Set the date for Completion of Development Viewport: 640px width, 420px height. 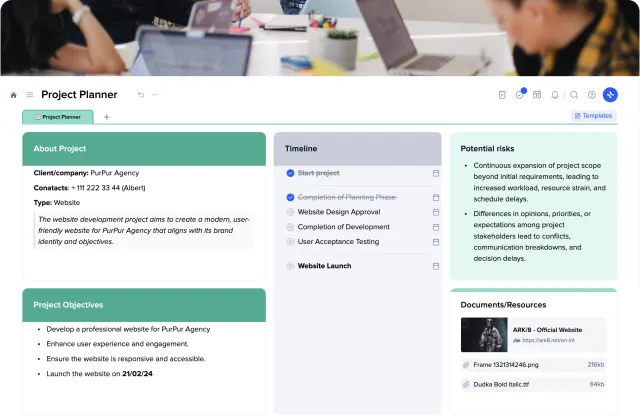pyautogui.click(x=436, y=227)
